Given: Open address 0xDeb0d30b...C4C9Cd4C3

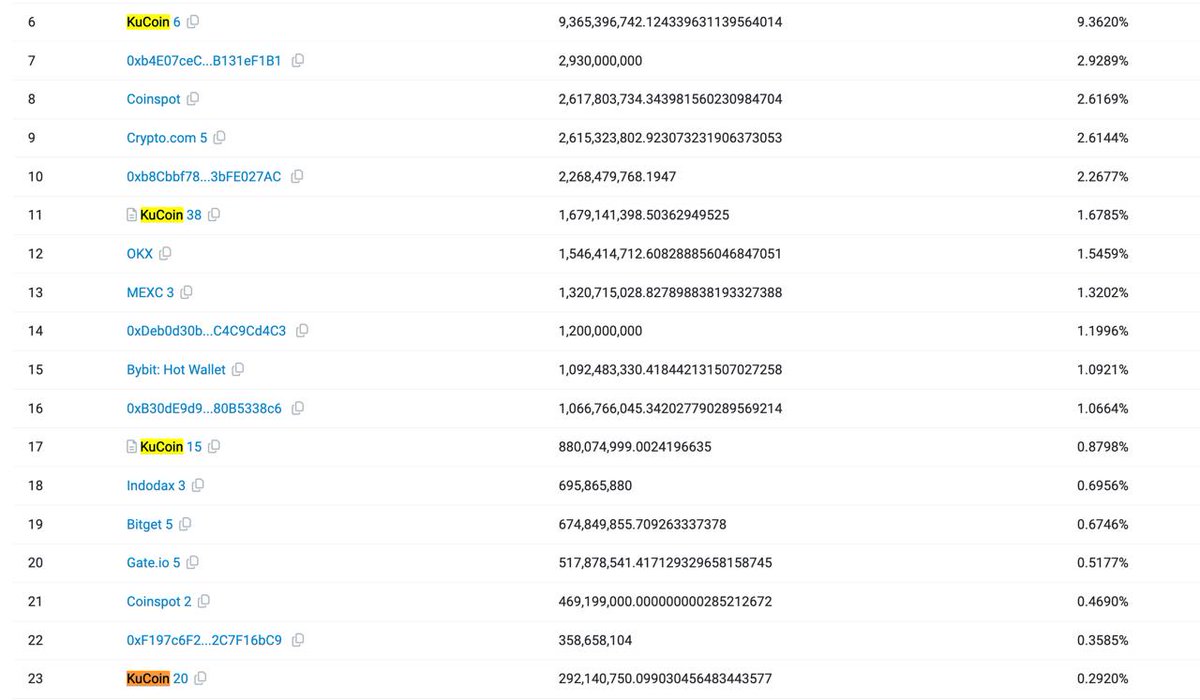Looking at the screenshot, I should point(206,331).
